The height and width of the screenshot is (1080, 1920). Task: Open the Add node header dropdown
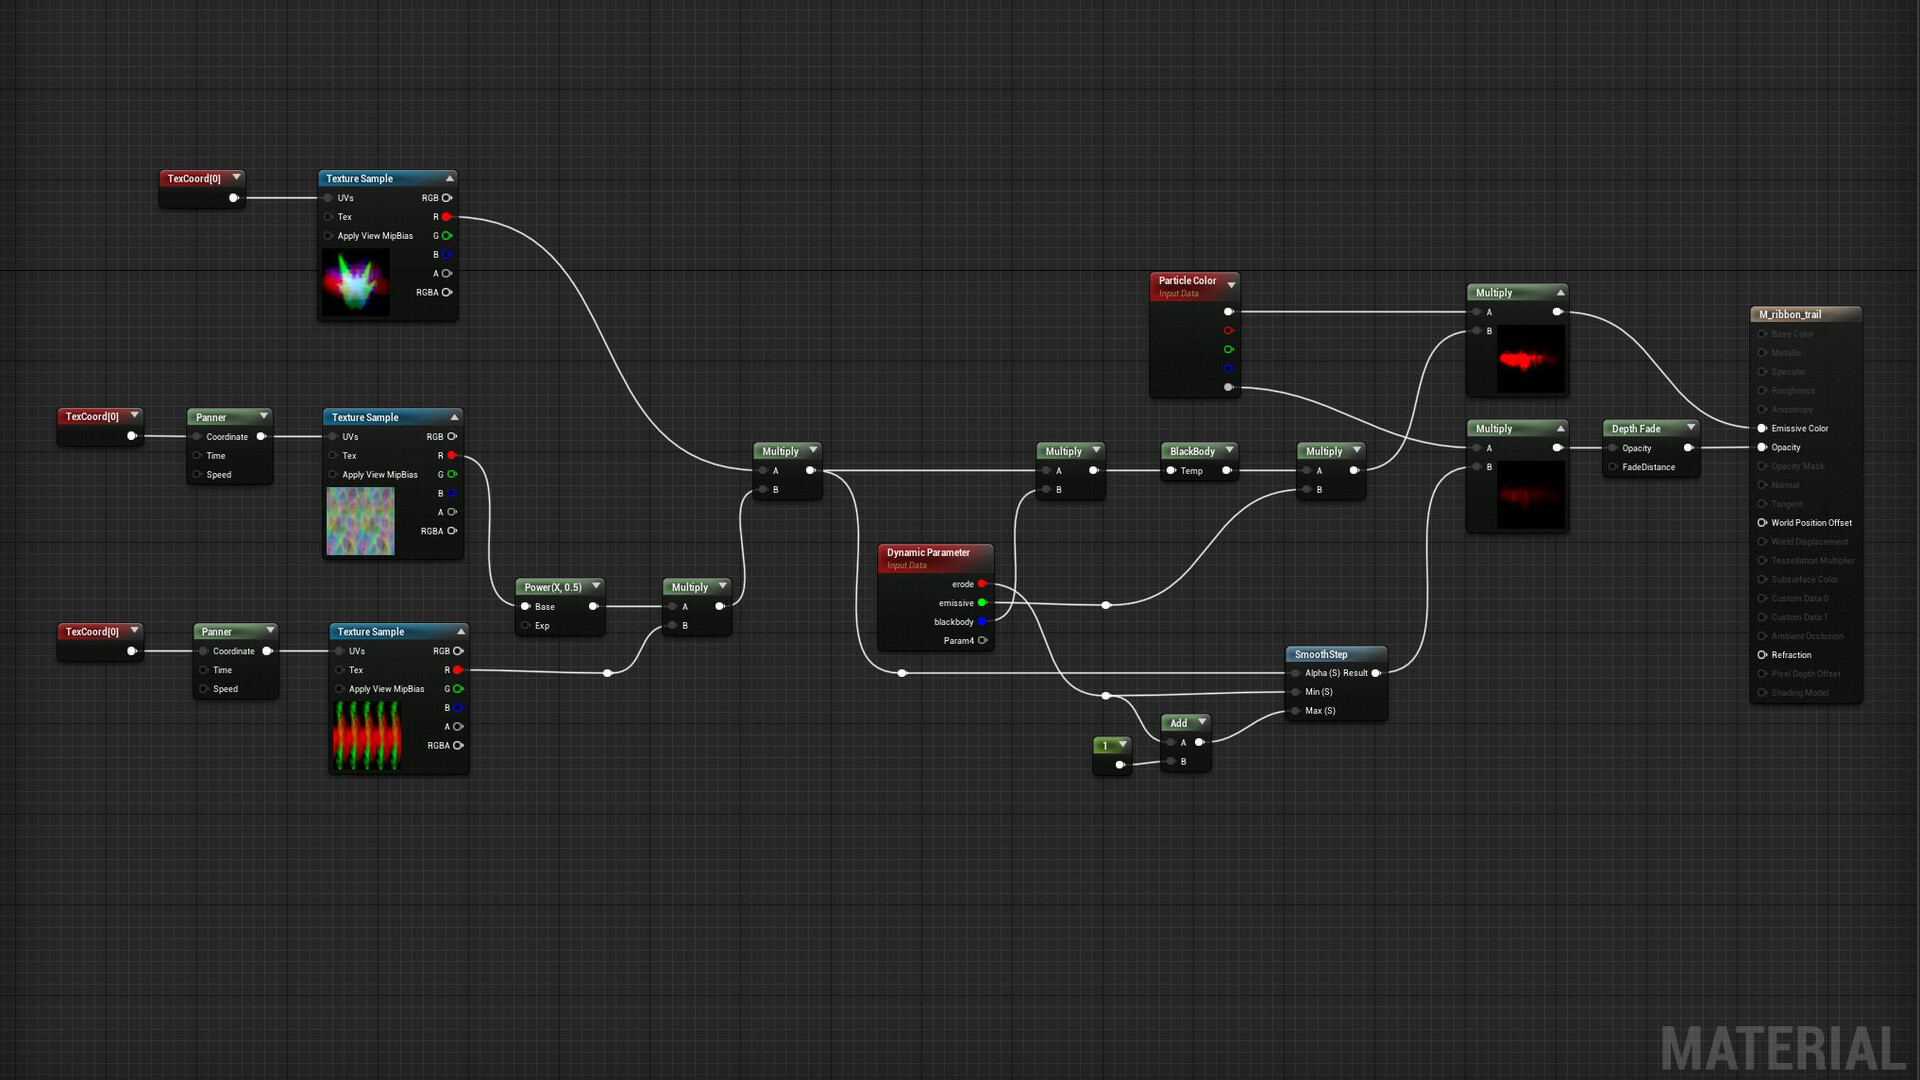click(x=1200, y=722)
